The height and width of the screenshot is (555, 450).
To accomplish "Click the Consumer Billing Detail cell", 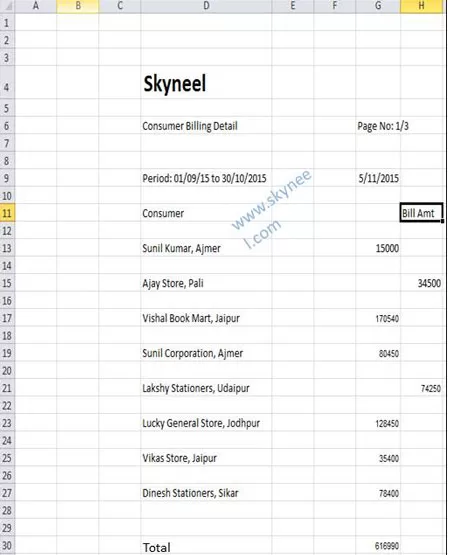I will tap(206, 126).
